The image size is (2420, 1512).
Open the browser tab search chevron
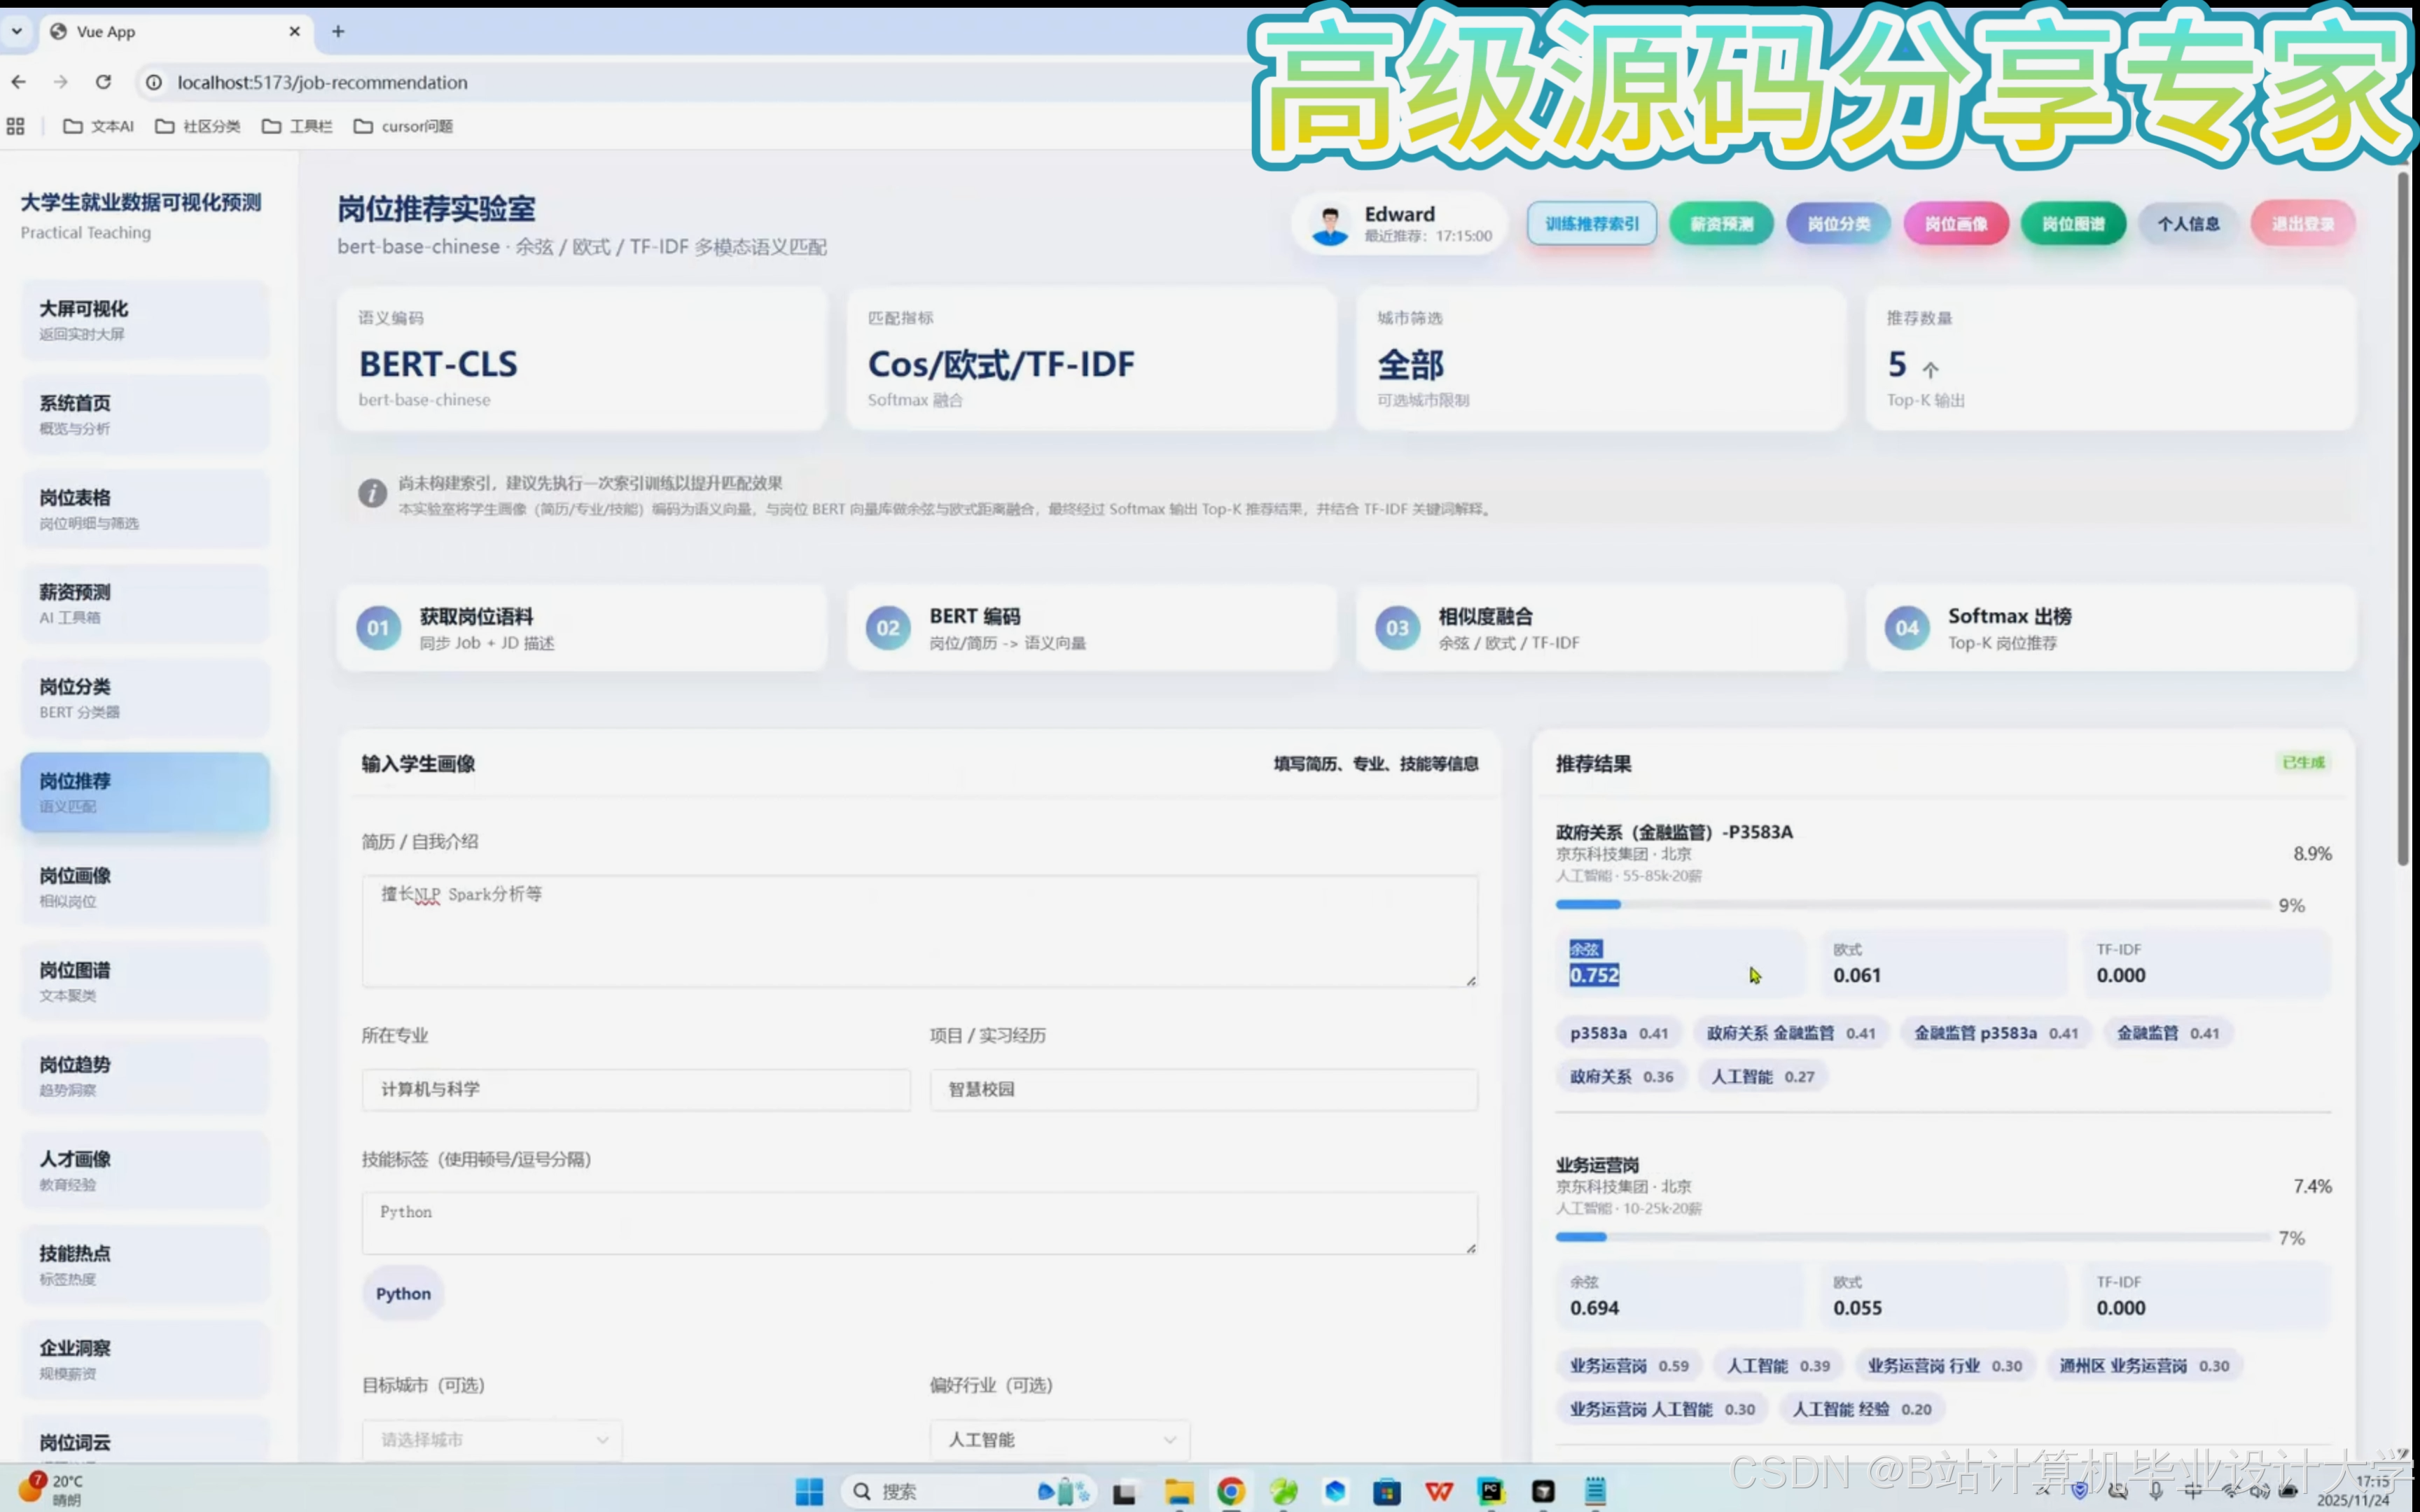tap(17, 31)
